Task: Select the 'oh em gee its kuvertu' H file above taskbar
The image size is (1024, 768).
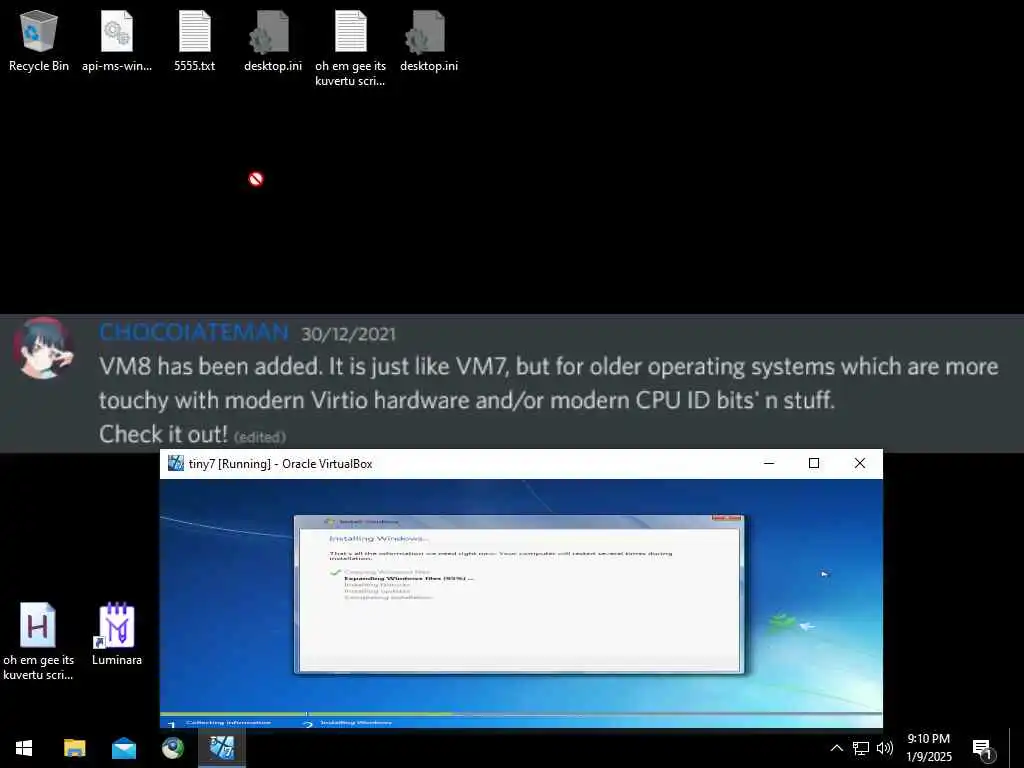Action: click(38, 641)
